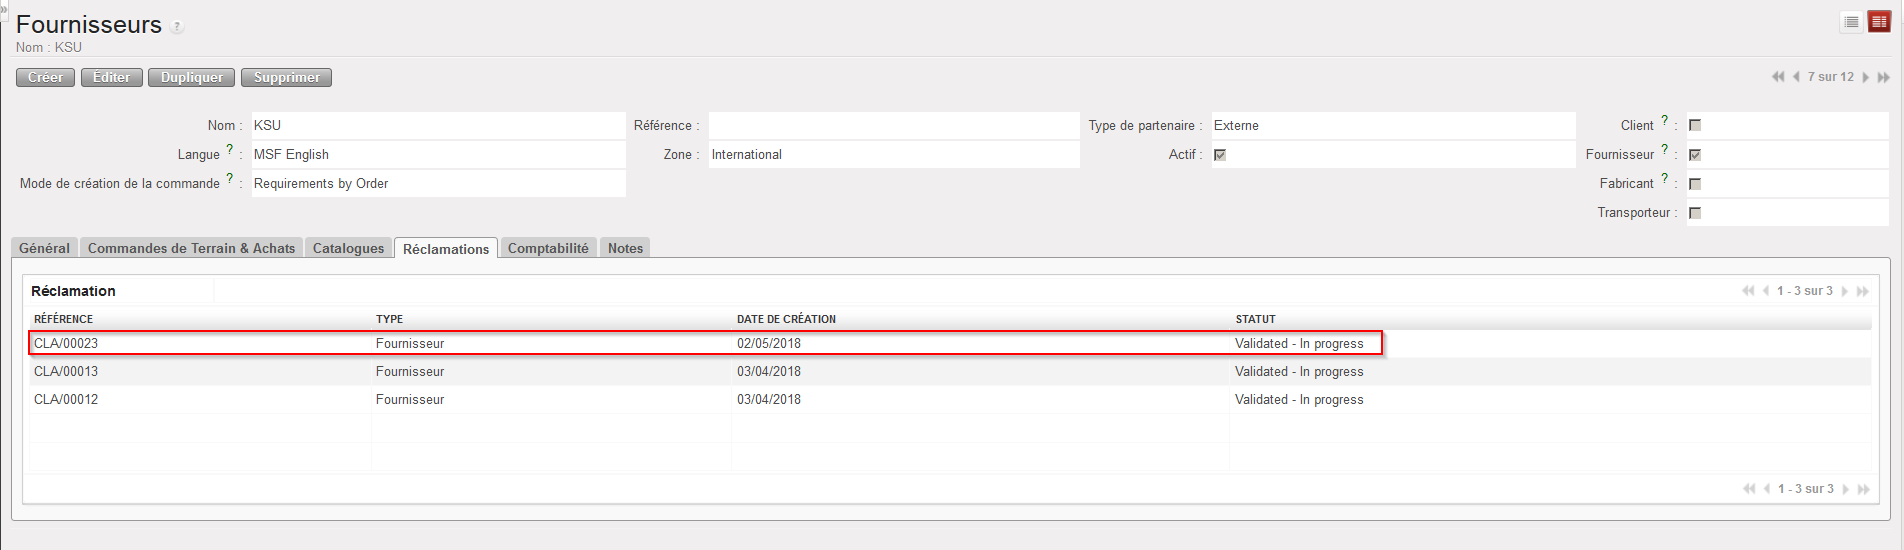Expand the sidebar with top-left chevron
This screenshot has width=1904, height=550.
[x=4, y=7]
